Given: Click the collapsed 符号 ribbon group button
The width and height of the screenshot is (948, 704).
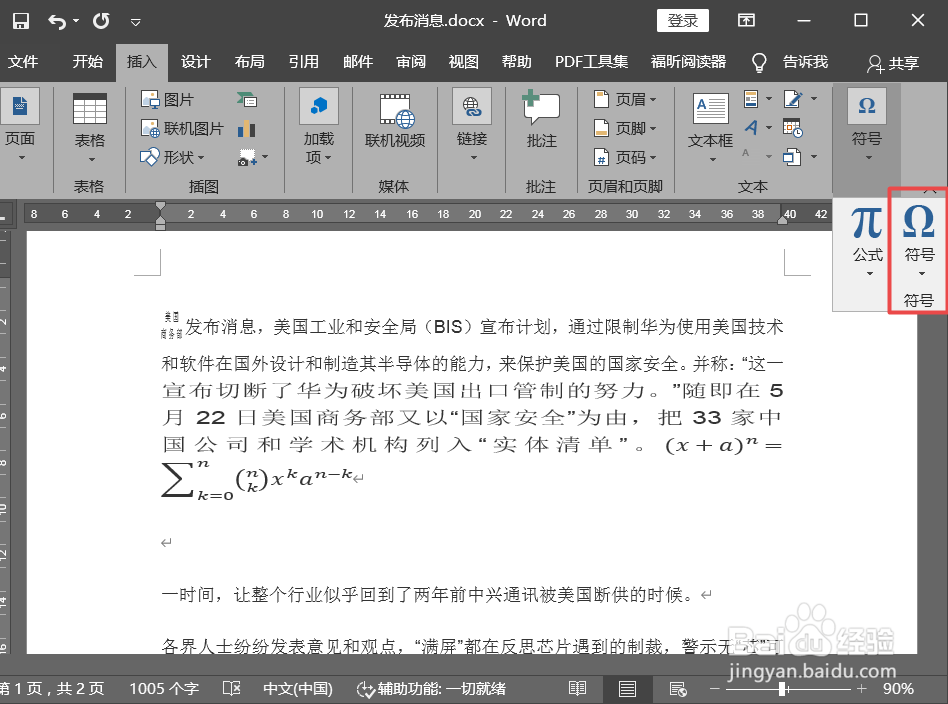Looking at the screenshot, I should pos(866,125).
